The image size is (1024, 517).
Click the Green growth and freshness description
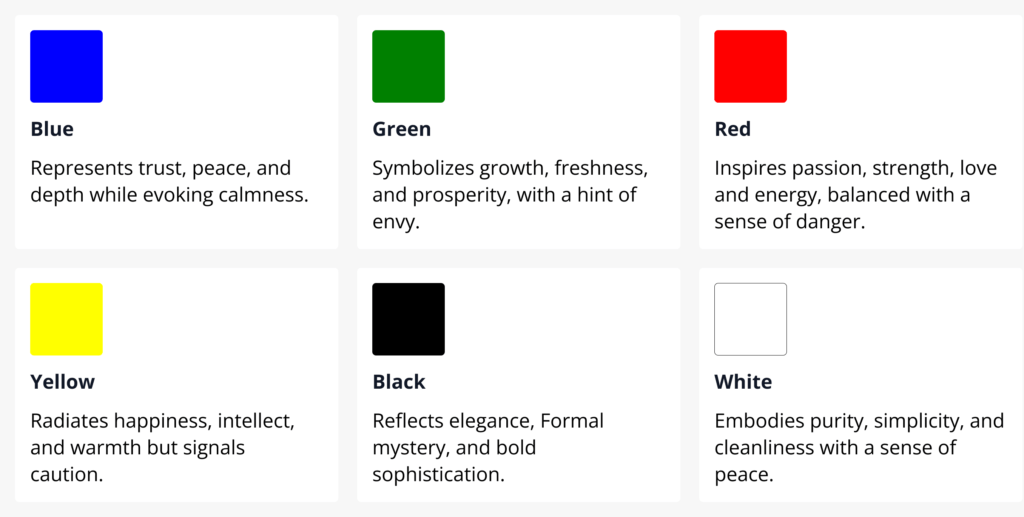click(510, 195)
